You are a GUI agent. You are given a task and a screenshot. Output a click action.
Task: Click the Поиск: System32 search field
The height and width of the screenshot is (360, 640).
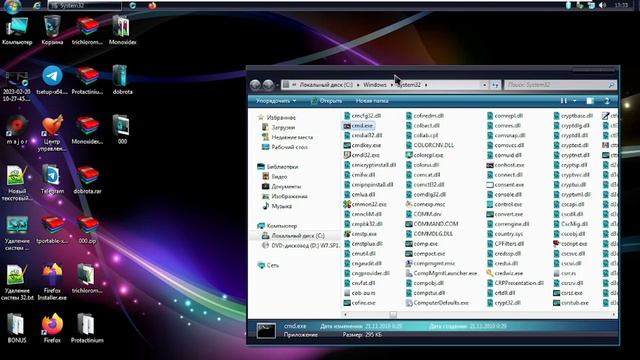coord(560,85)
